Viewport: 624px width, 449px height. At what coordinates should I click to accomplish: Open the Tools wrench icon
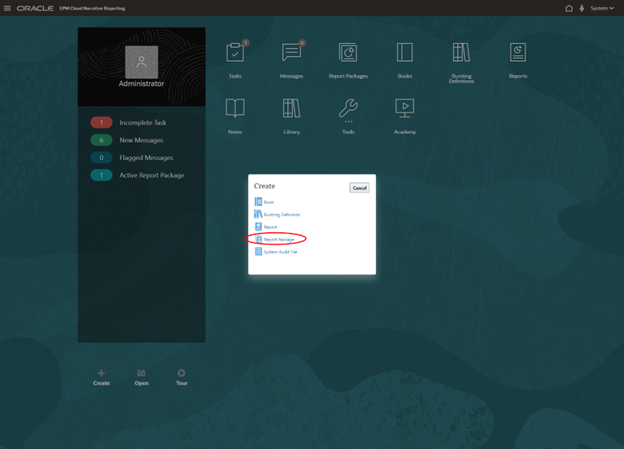pyautogui.click(x=348, y=108)
